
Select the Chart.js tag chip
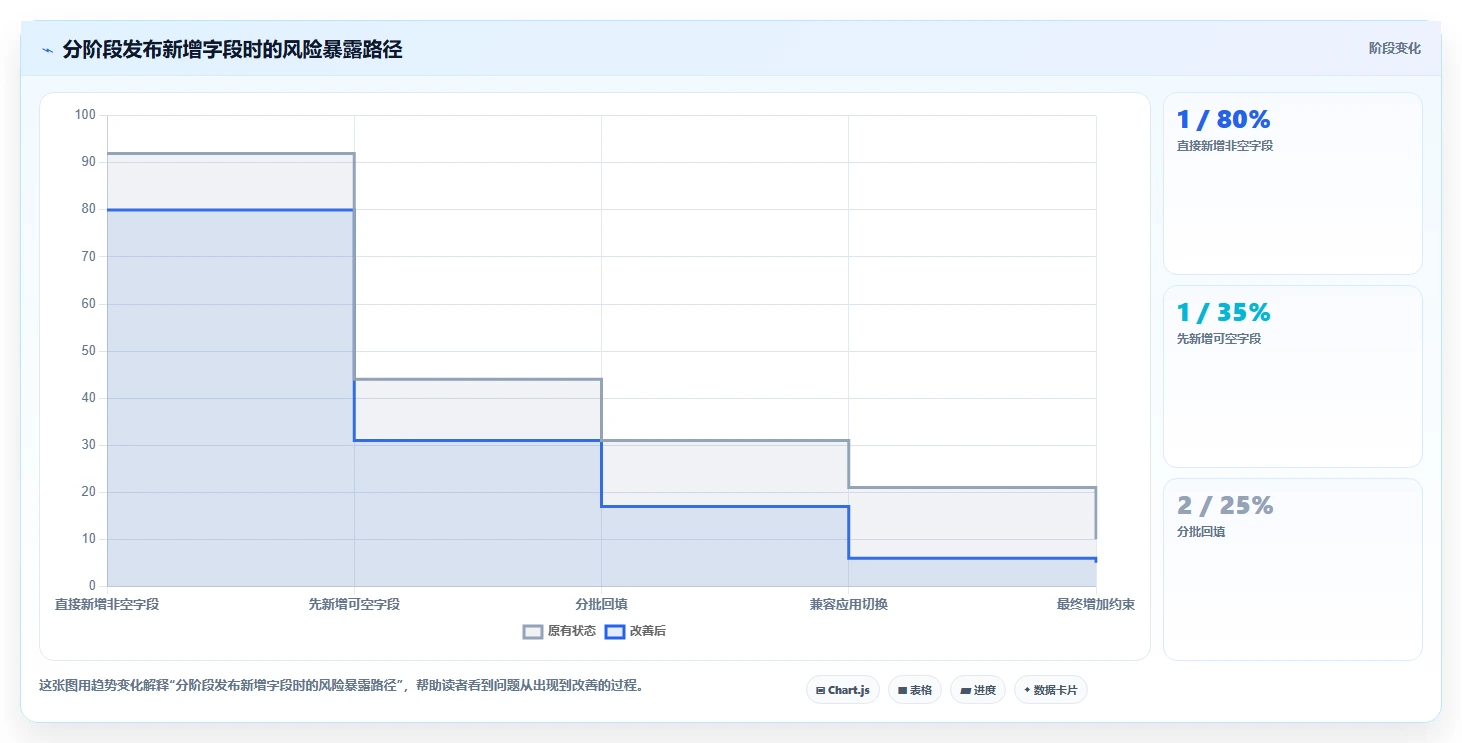pos(843,690)
